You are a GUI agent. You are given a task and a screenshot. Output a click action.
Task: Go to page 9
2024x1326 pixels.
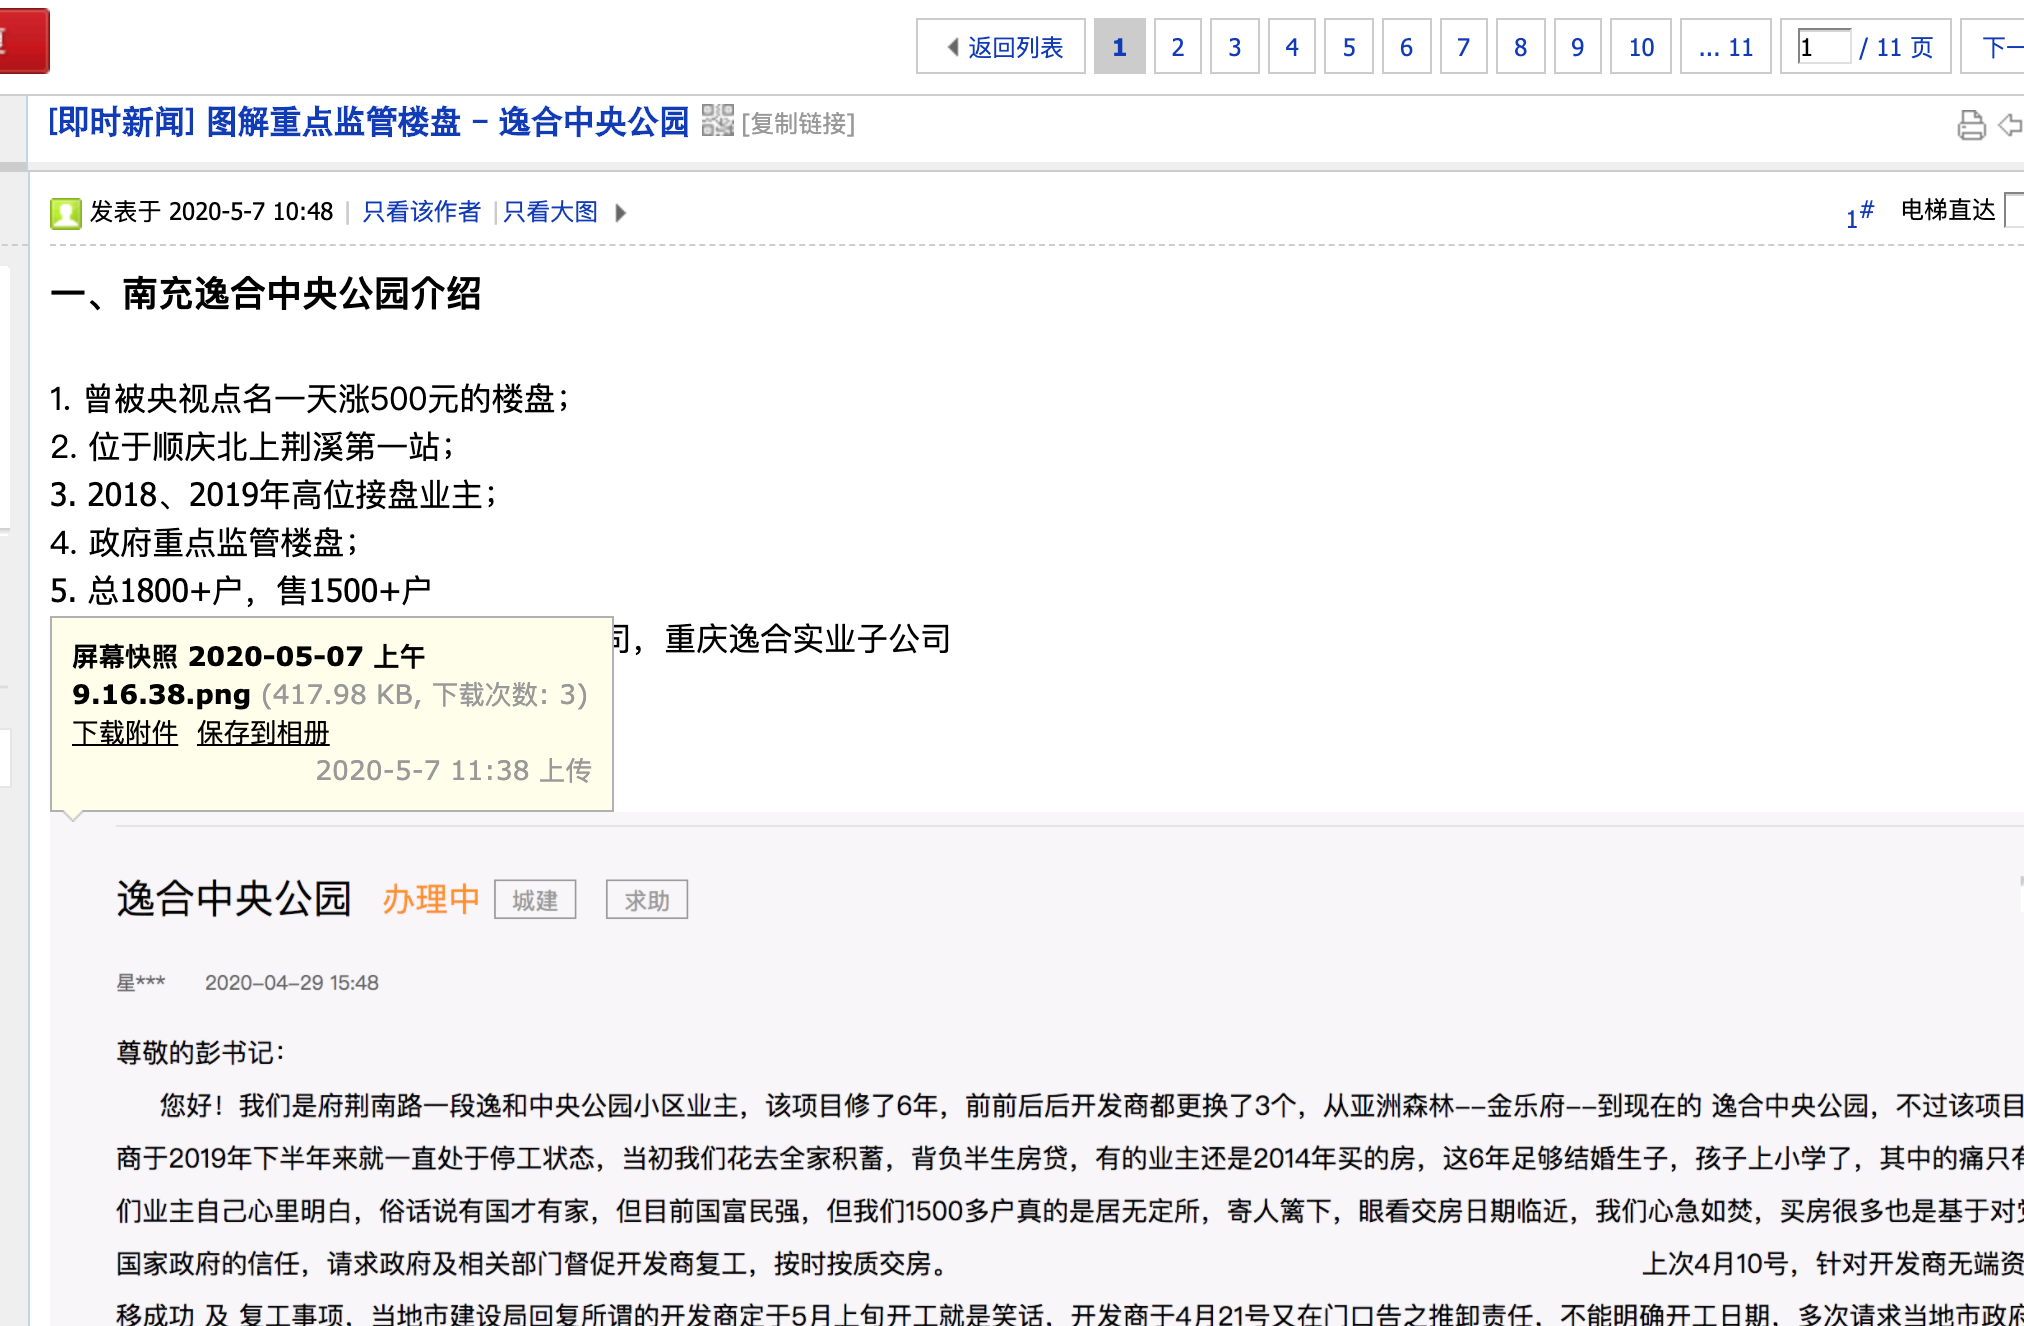point(1577,47)
